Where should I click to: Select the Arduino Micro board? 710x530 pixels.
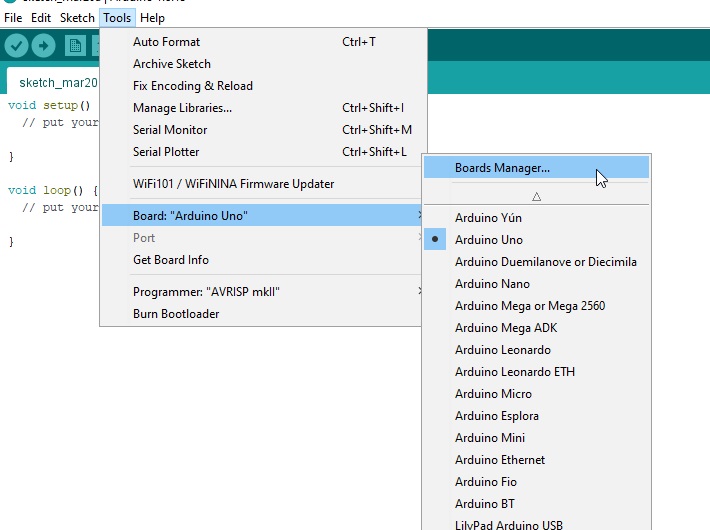(537, 394)
